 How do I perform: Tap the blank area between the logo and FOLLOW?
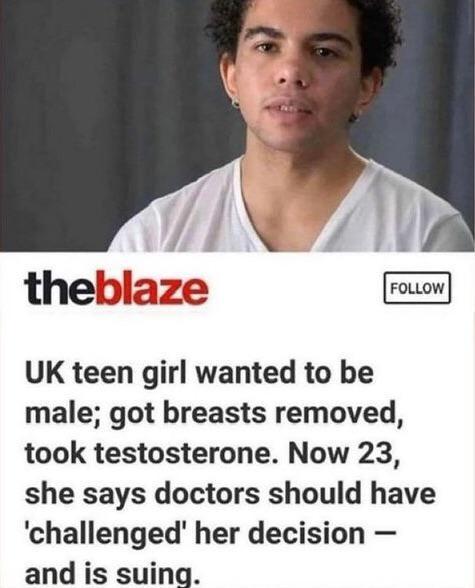(x=296, y=289)
